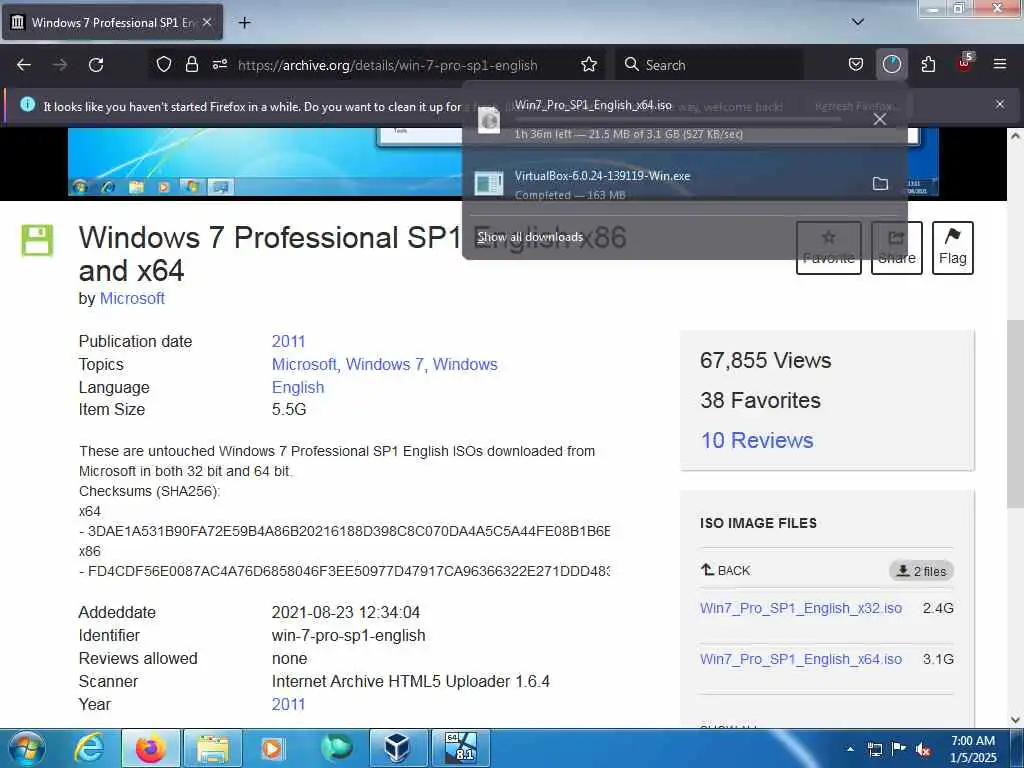Click Show all downloads

pyautogui.click(x=530, y=237)
